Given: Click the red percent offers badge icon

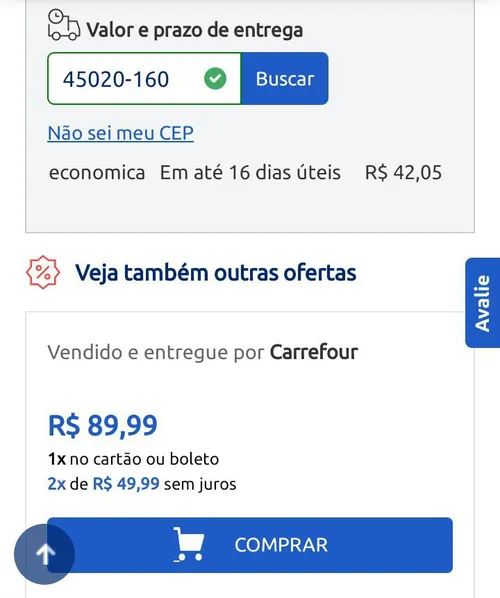Looking at the screenshot, I should pos(43,272).
